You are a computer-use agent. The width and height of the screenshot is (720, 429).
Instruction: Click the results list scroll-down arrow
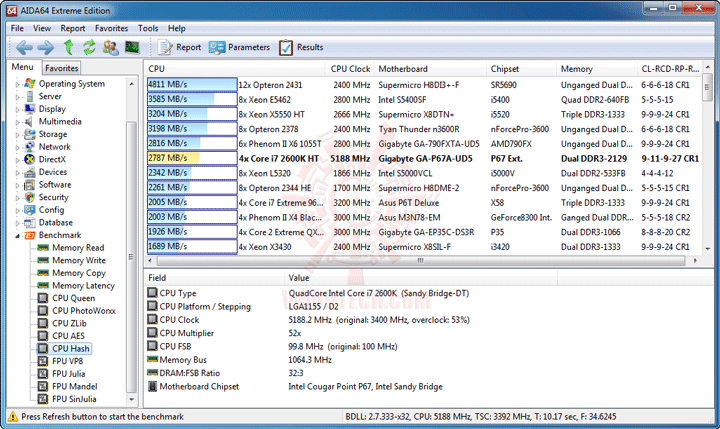pos(708,248)
